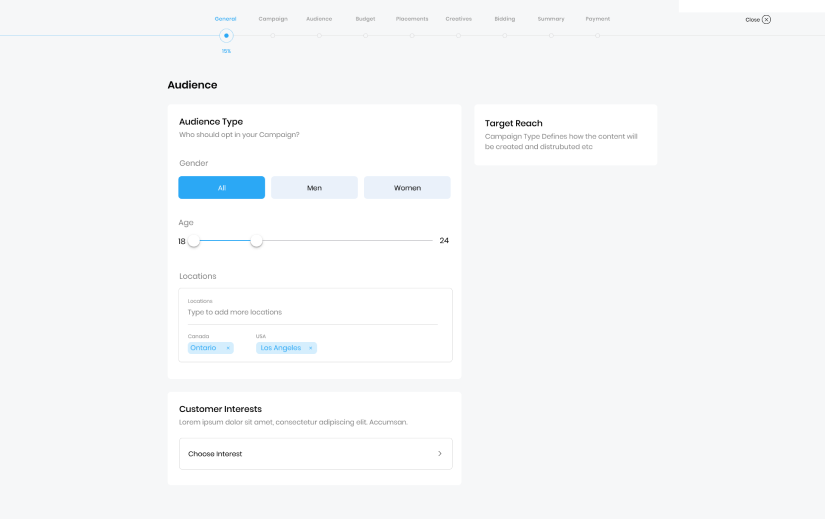Click the Ontario location tag text
This screenshot has height=525, width=825.
[x=203, y=348]
